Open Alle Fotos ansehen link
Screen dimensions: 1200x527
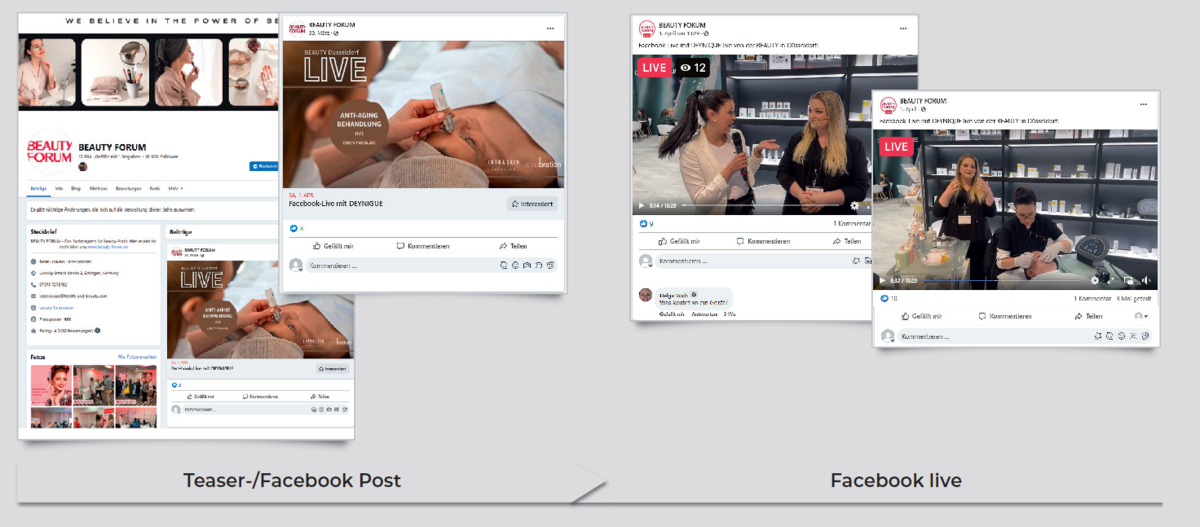(137, 356)
